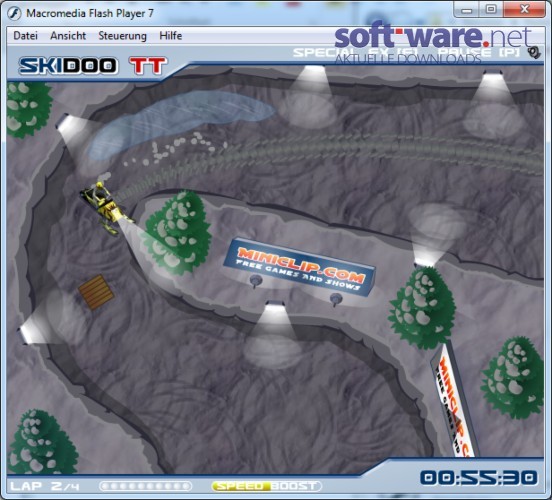Click the race timer 00:55:30
The image size is (552, 500).
[479, 478]
